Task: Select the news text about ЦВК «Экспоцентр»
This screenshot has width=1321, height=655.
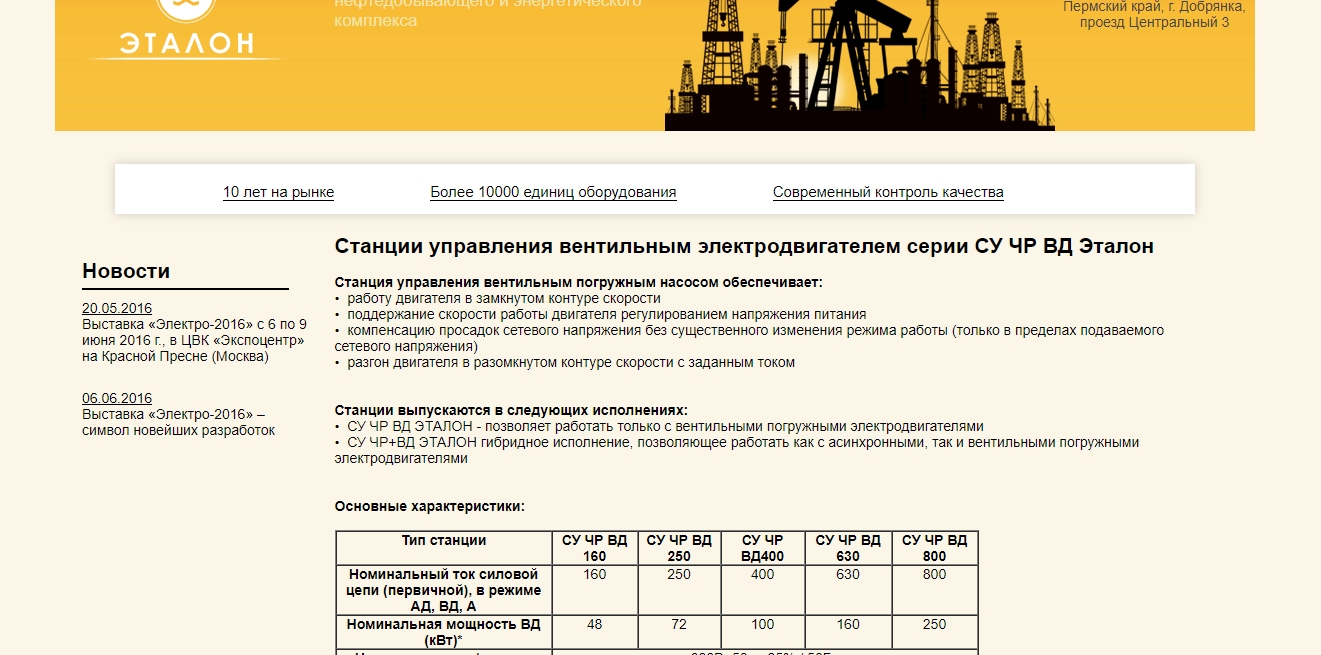Action: click(193, 340)
